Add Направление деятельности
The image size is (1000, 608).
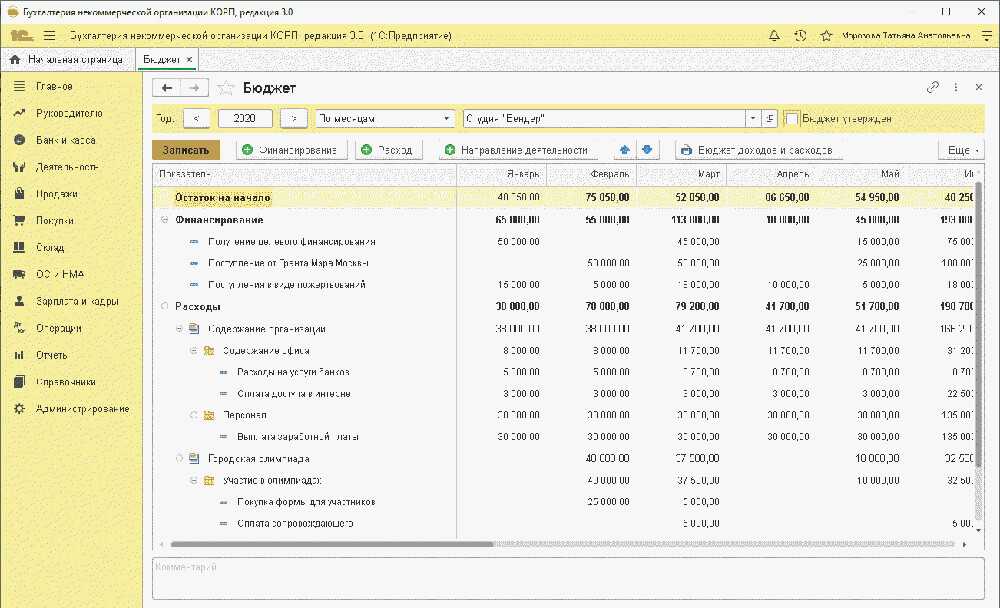point(517,150)
